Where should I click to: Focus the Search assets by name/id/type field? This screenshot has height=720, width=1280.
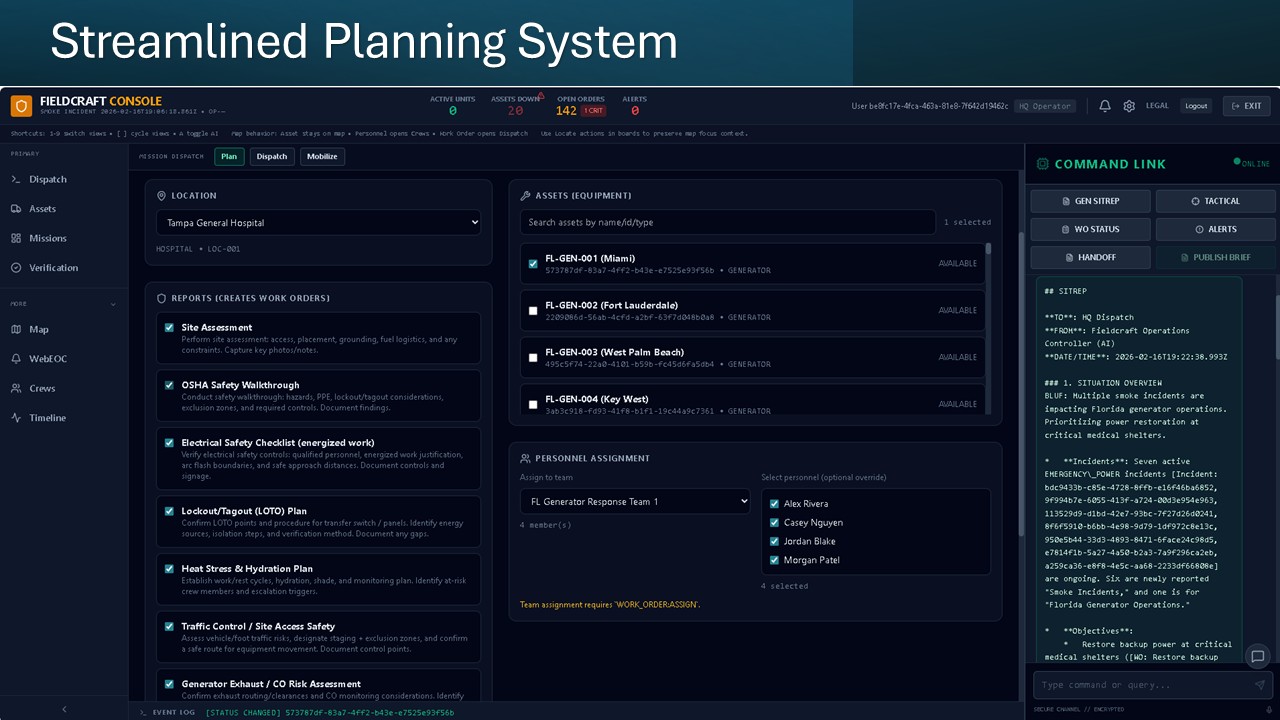tap(728, 222)
